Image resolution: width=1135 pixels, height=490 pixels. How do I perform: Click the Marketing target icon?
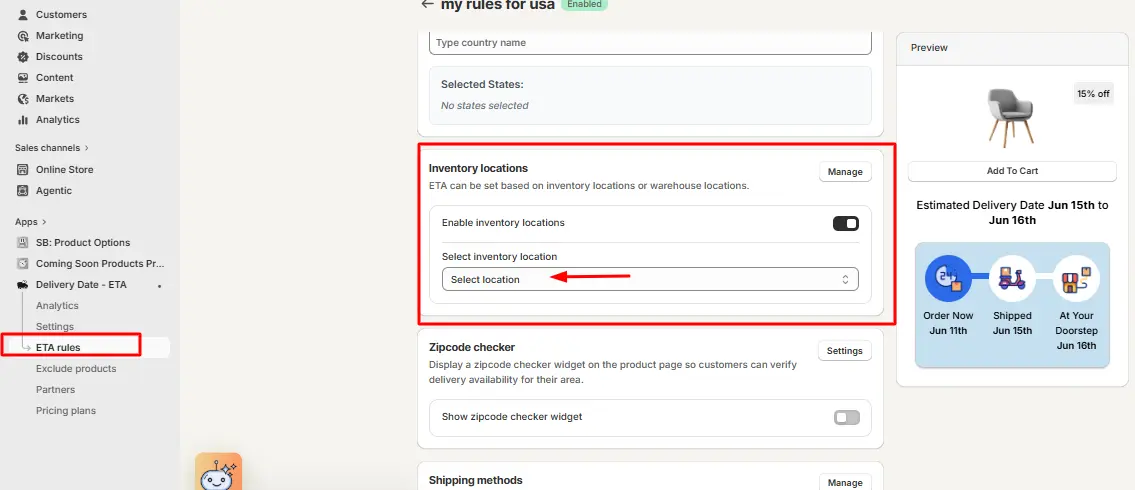coord(22,35)
